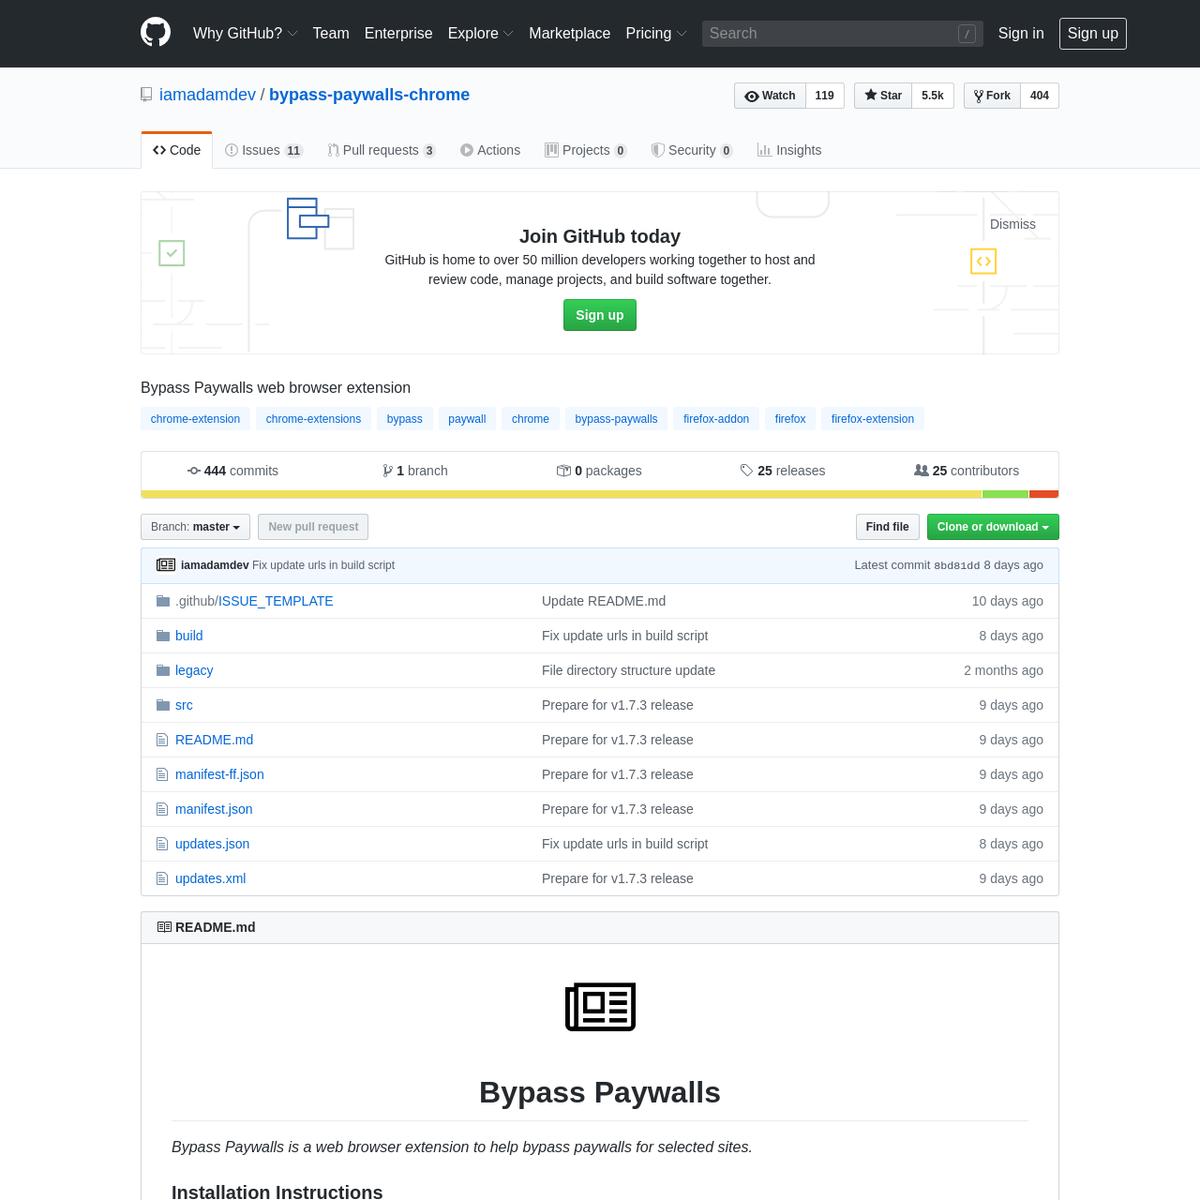Open the Branch: master dropdown
Viewport: 1200px width, 1200px height.
(x=195, y=527)
